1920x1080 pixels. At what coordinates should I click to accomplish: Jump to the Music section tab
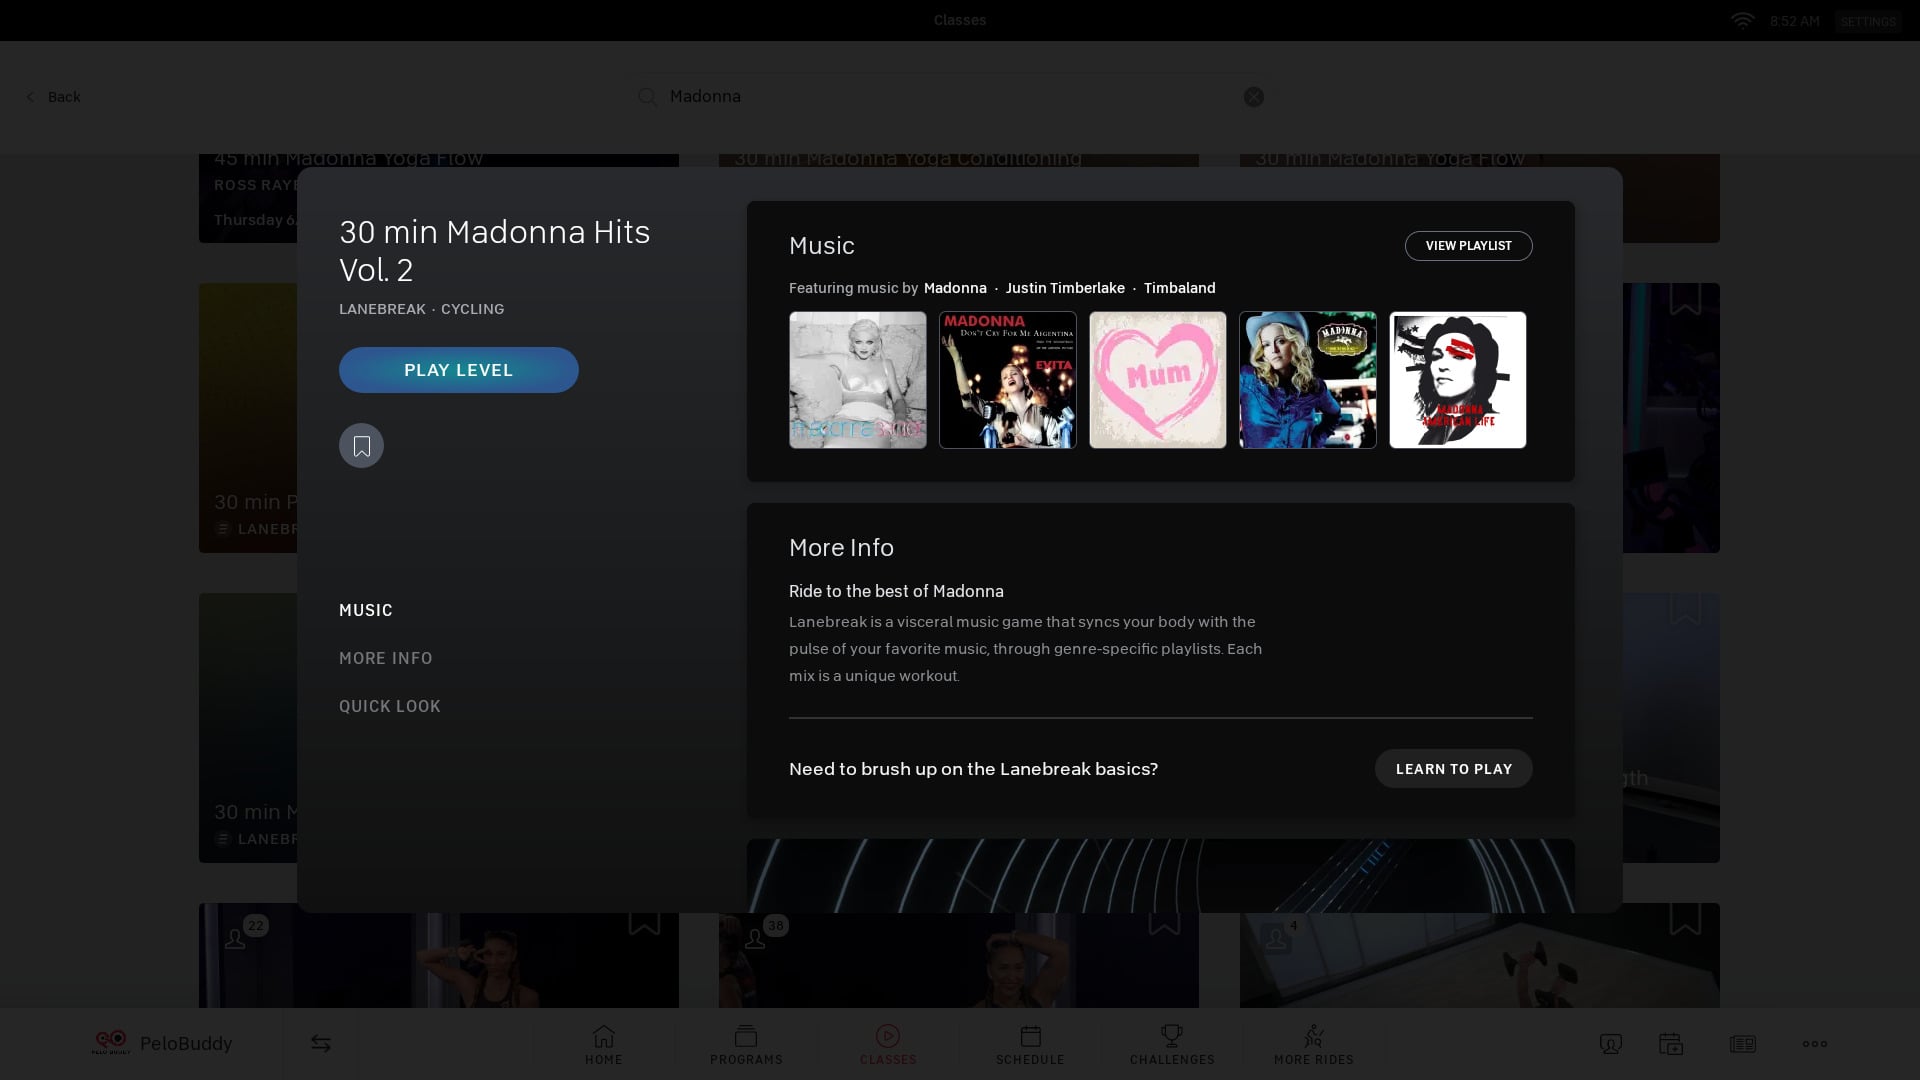(366, 610)
